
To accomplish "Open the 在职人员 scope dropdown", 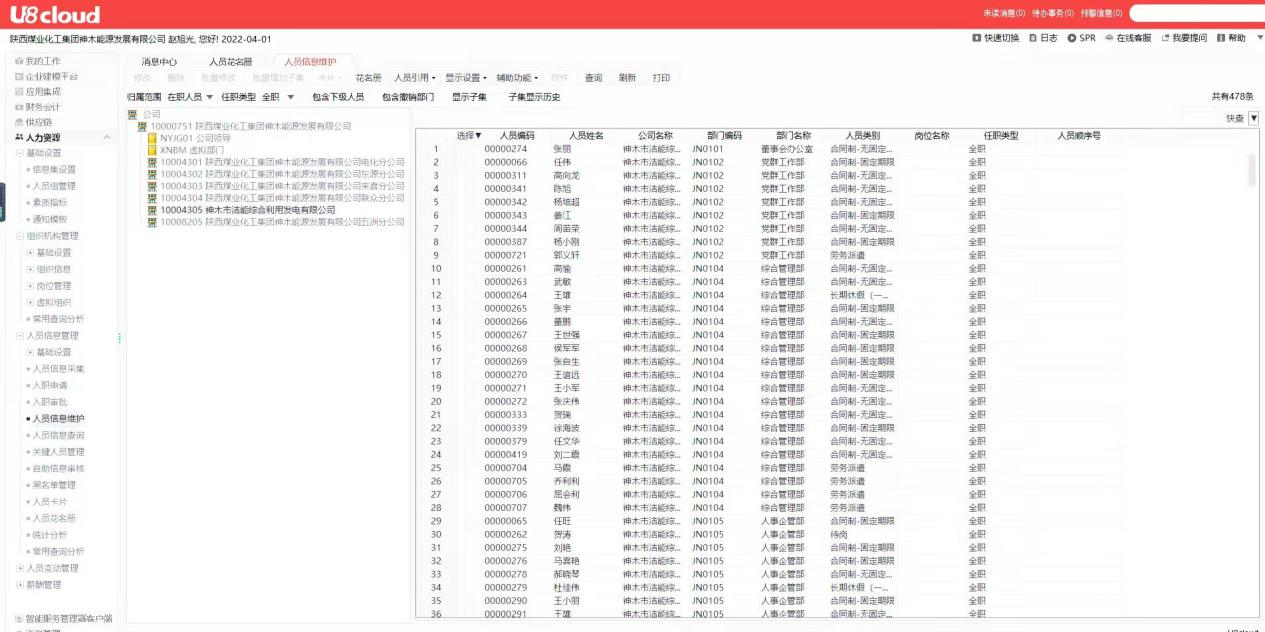I will pos(189,97).
